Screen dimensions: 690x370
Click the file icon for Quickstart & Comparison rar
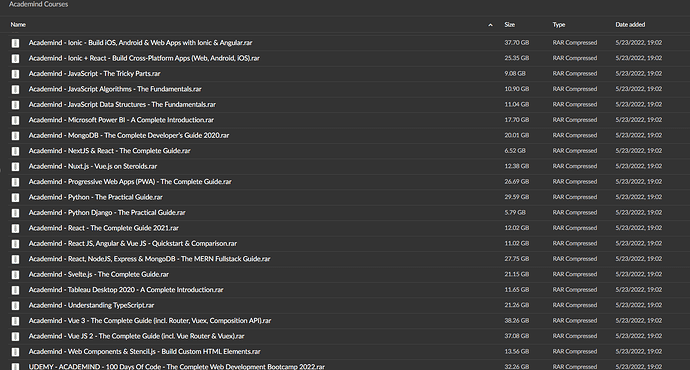15,244
